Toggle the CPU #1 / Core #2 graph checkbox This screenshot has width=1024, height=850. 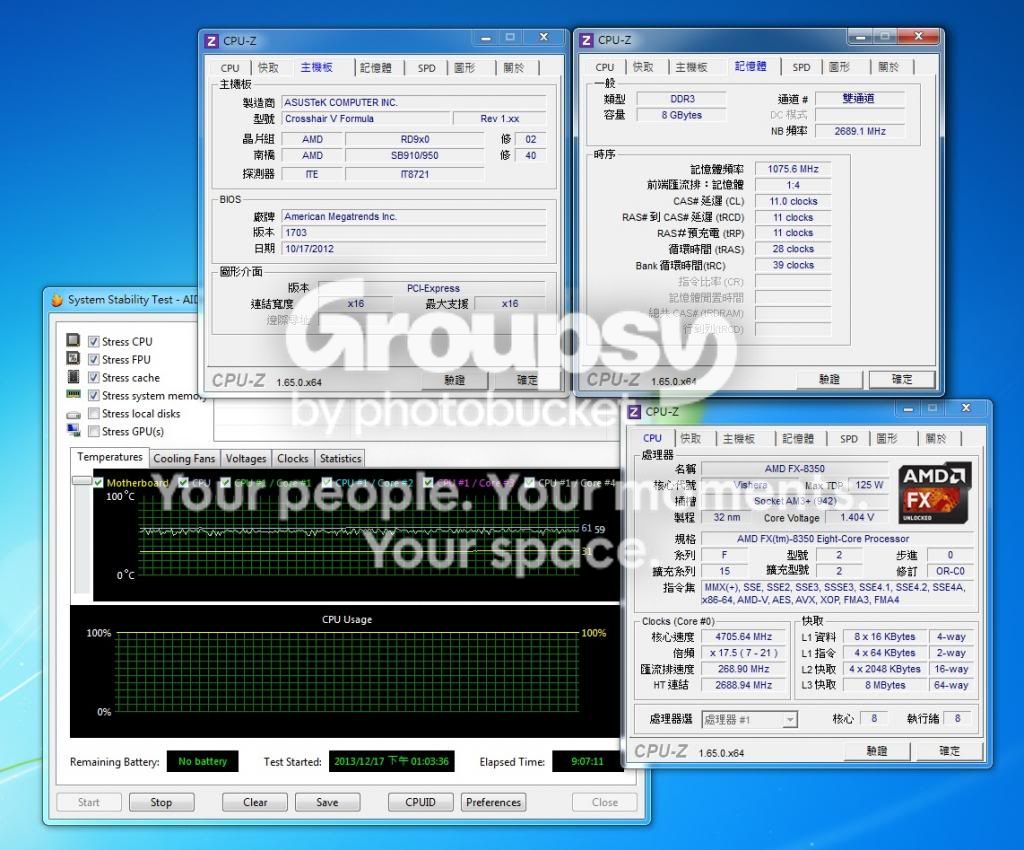327,483
